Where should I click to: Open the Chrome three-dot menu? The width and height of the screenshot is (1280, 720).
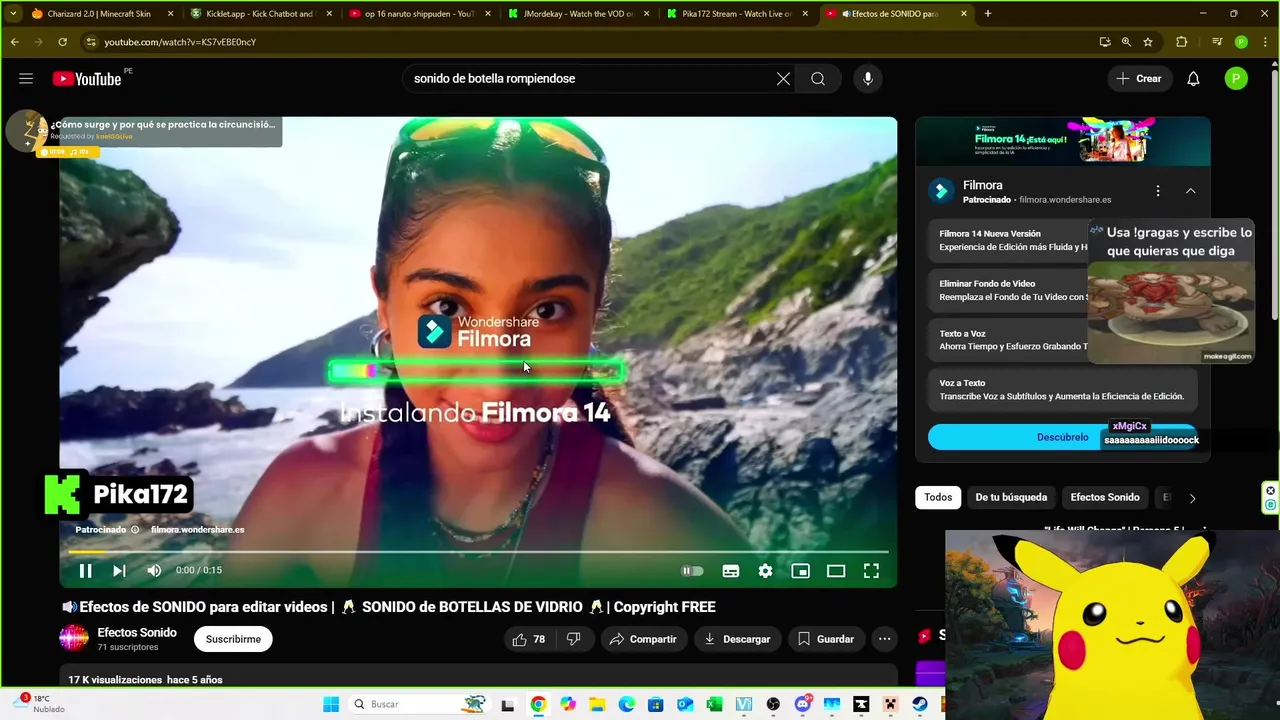[x=1265, y=42]
